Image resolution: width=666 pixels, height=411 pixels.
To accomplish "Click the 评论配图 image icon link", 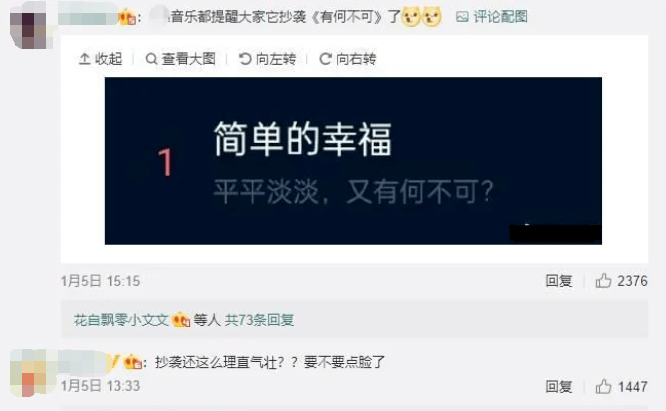I will (x=491, y=17).
